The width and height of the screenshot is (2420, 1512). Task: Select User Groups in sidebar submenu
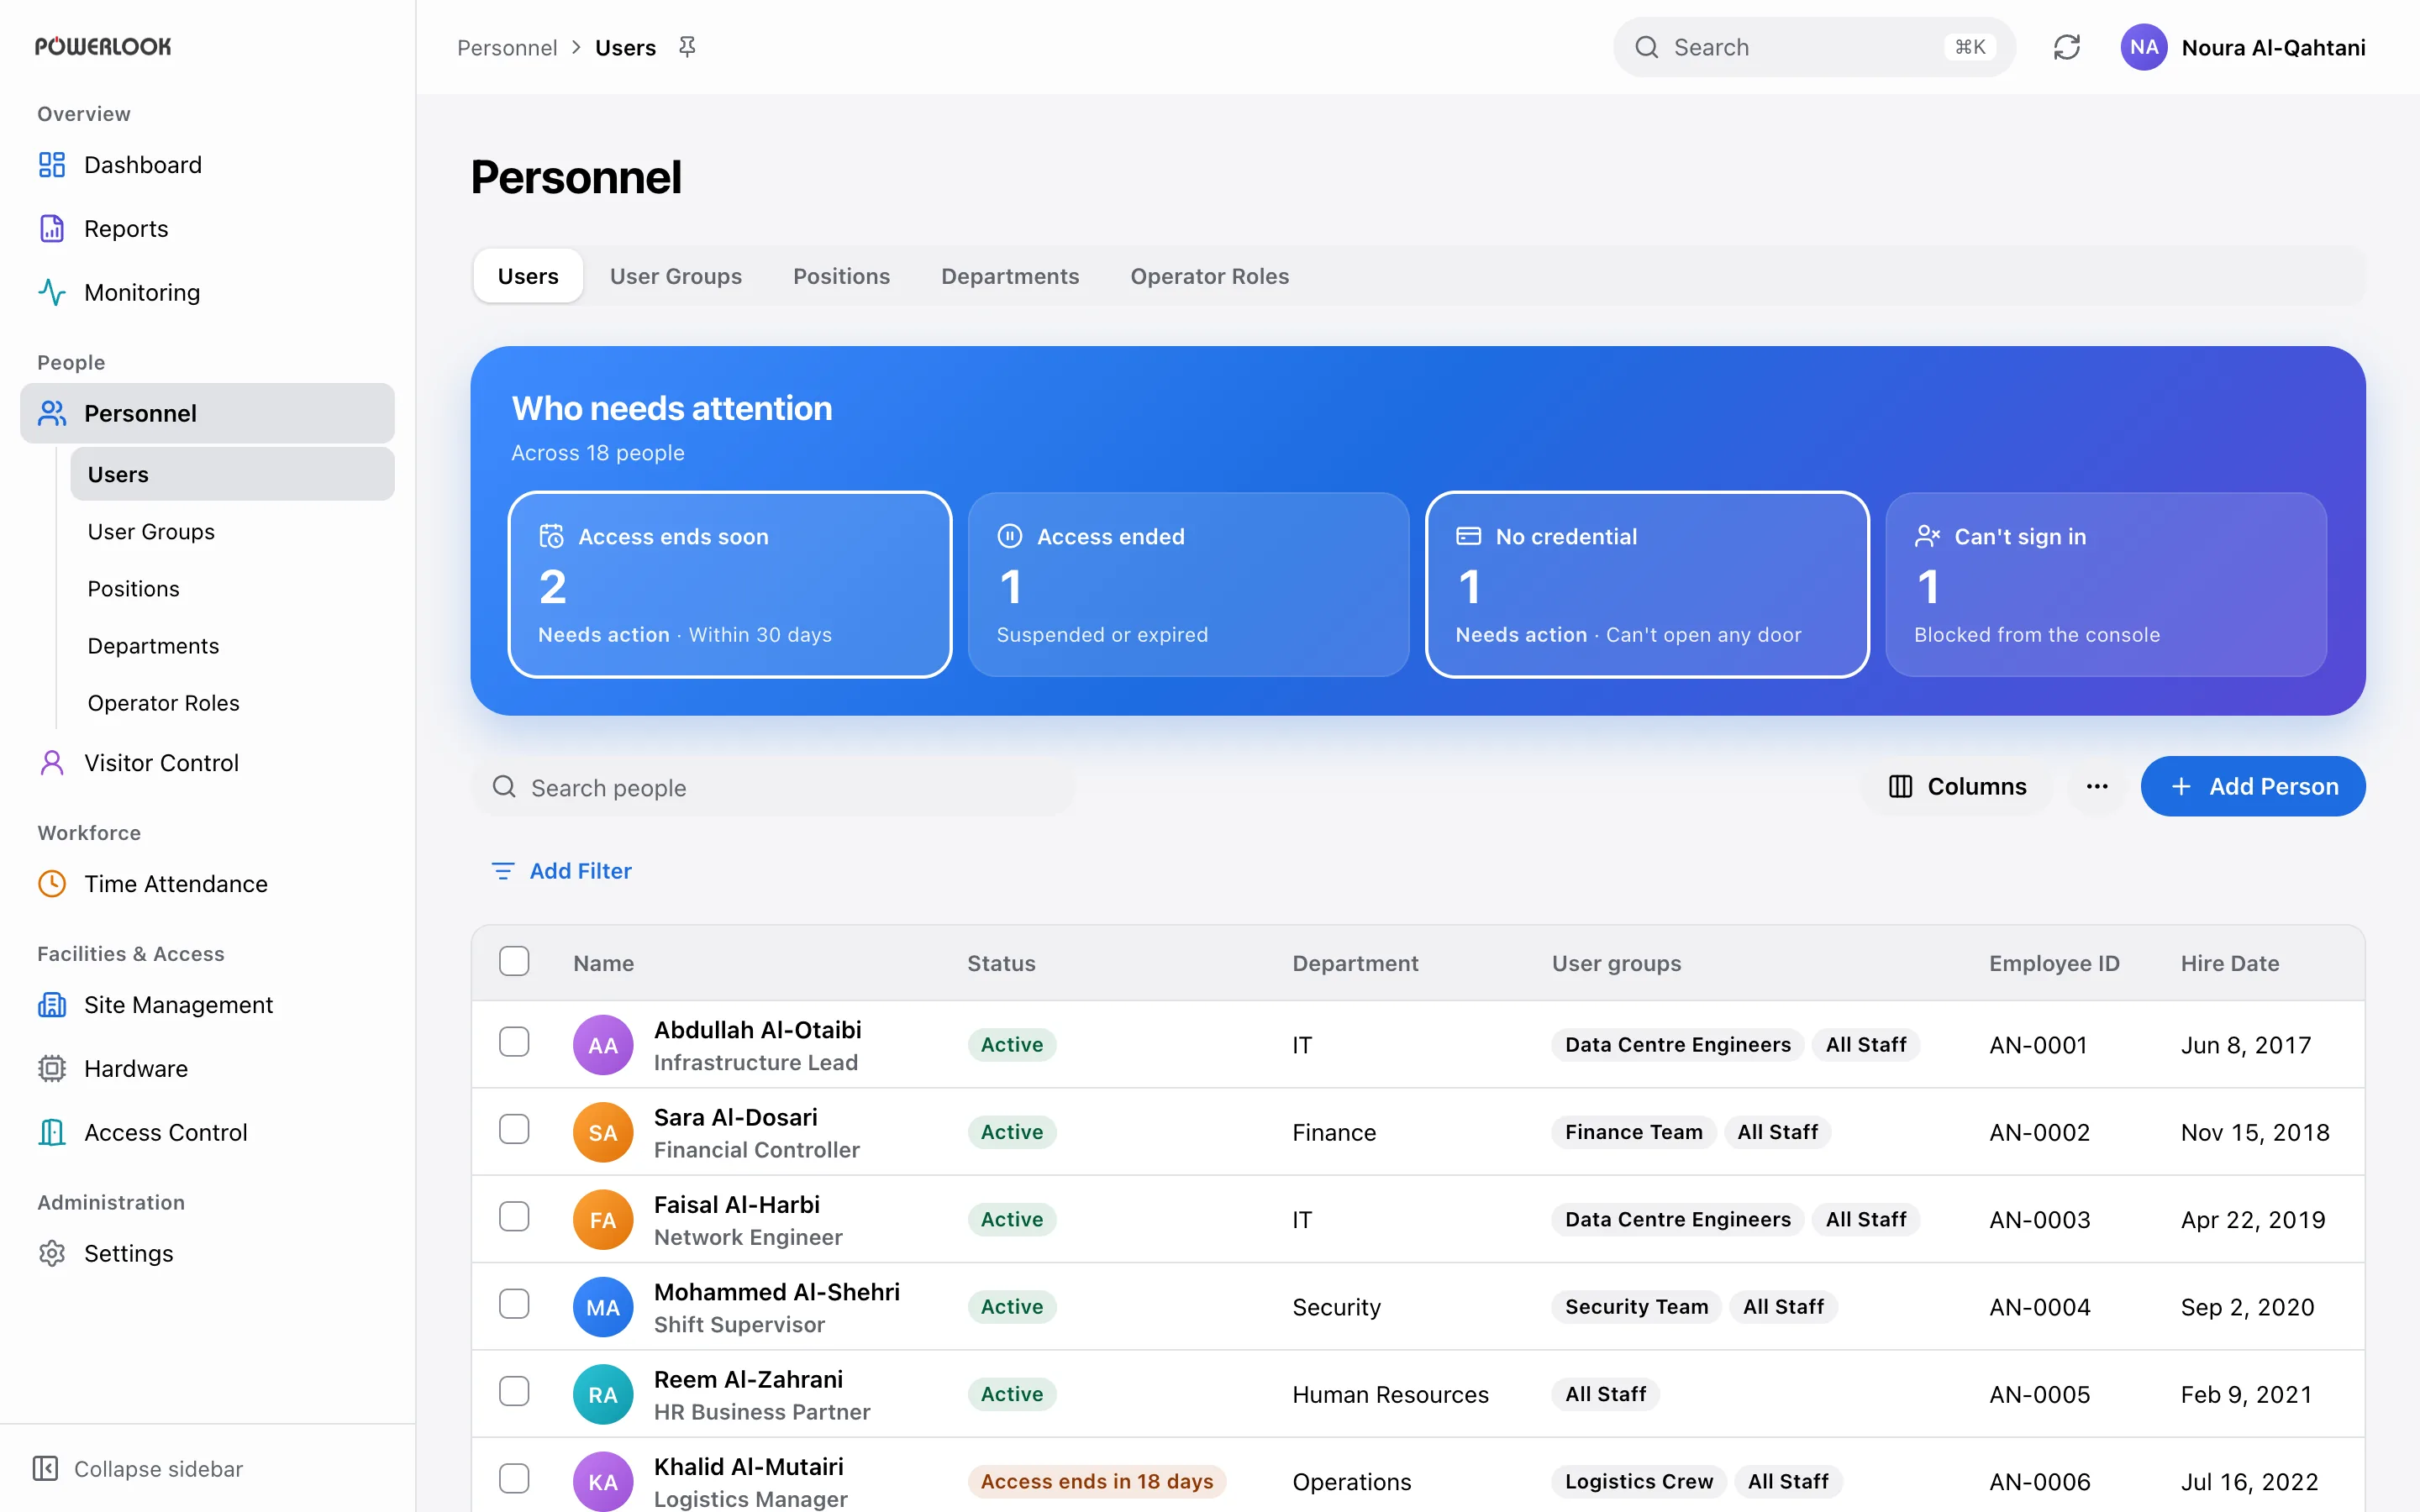(232, 532)
